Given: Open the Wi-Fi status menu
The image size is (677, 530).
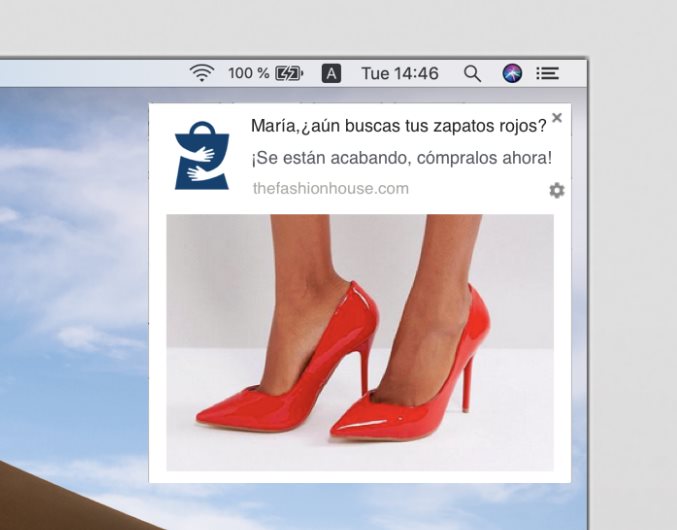Looking at the screenshot, I should tap(202, 73).
